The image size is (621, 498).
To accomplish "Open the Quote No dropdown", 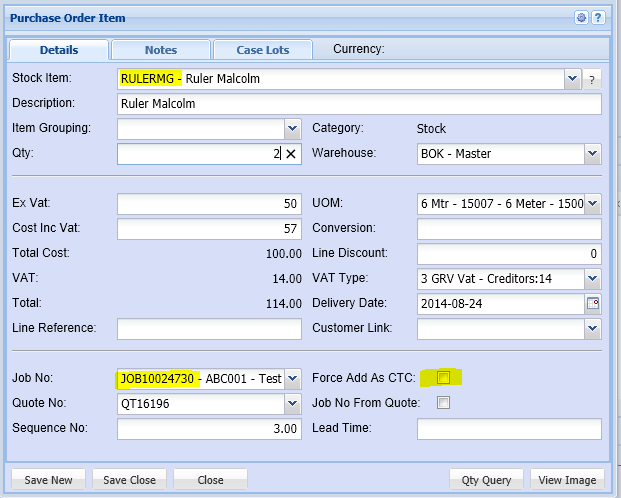I will [292, 404].
